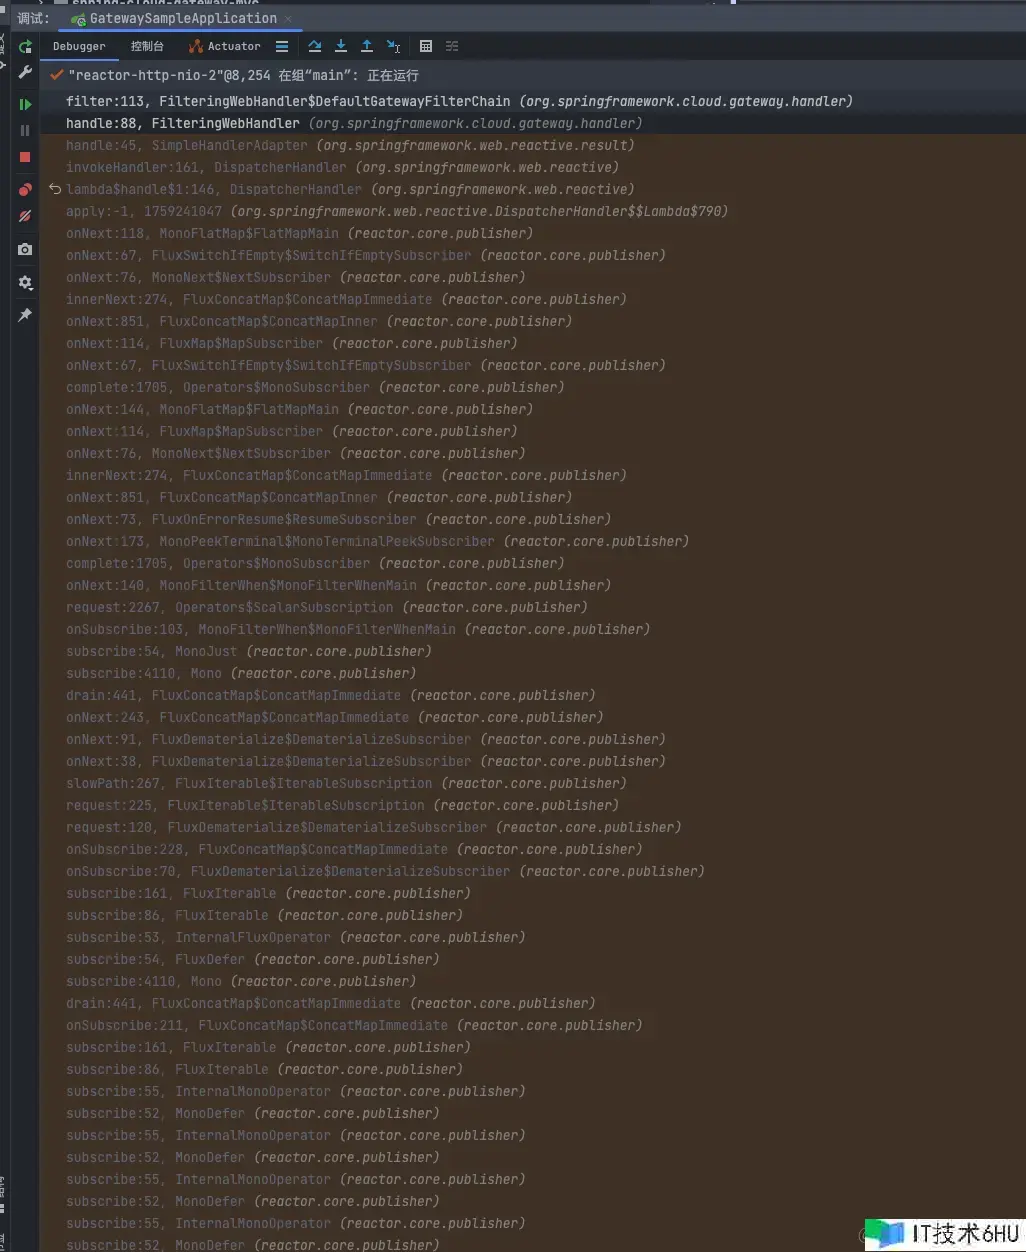Click the Run to Cursor icon
The height and width of the screenshot is (1252, 1026).
pos(393,47)
